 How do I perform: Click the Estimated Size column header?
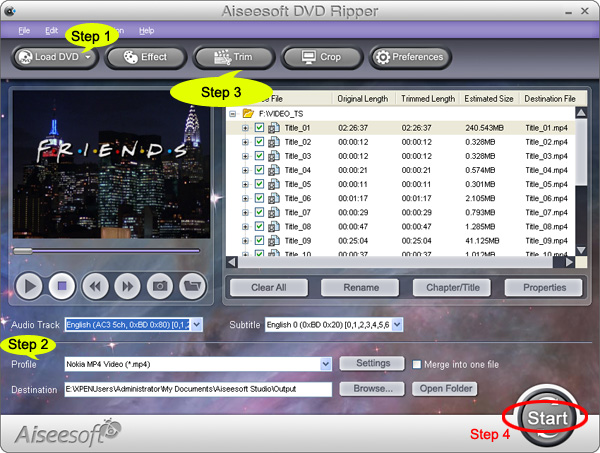tap(489, 99)
